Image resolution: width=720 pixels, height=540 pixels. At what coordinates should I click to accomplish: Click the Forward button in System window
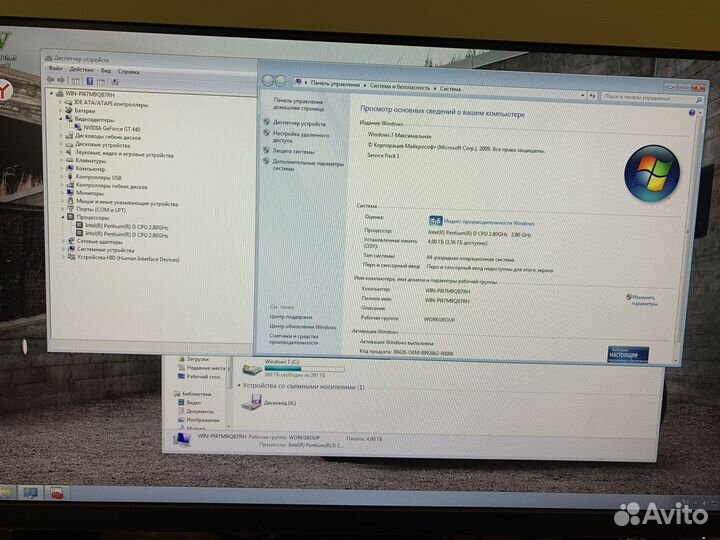point(280,81)
